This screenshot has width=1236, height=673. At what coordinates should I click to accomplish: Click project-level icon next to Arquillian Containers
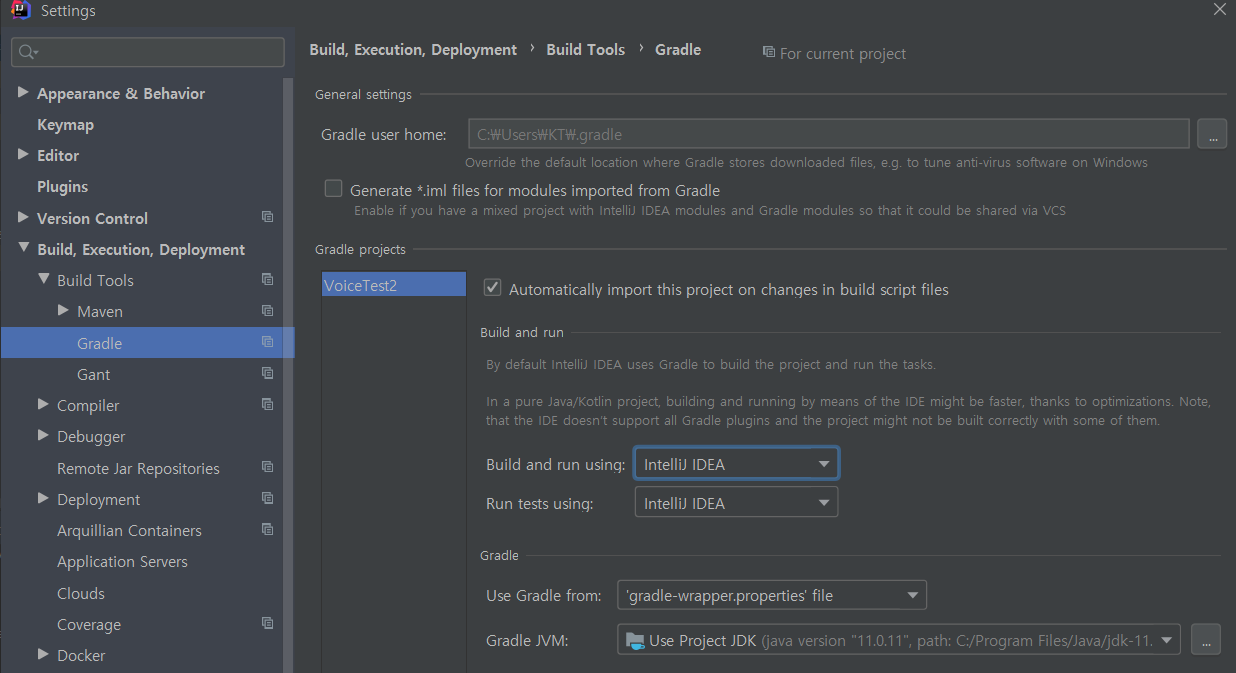coord(267,529)
